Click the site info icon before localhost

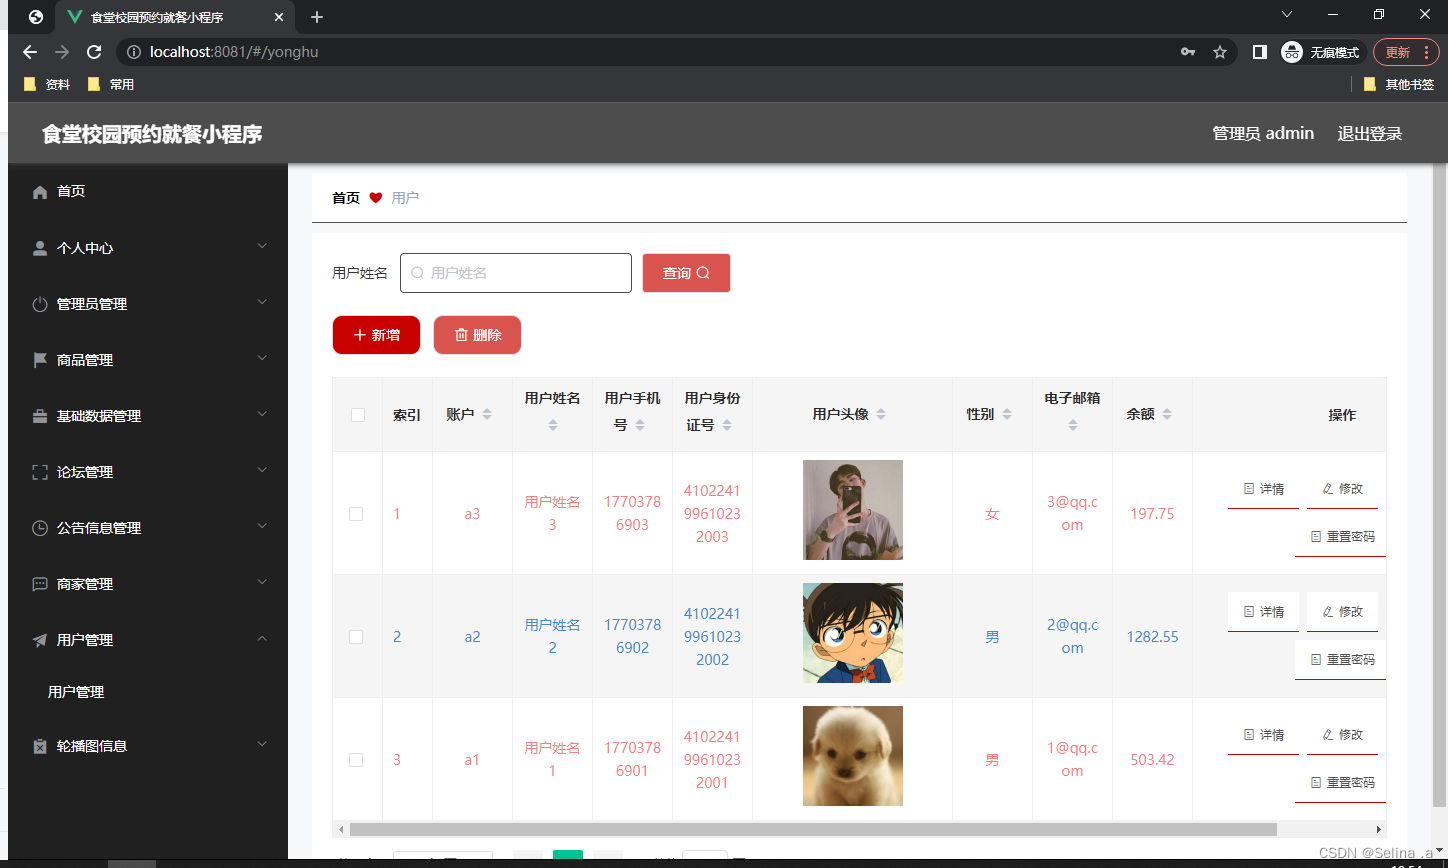pos(134,52)
